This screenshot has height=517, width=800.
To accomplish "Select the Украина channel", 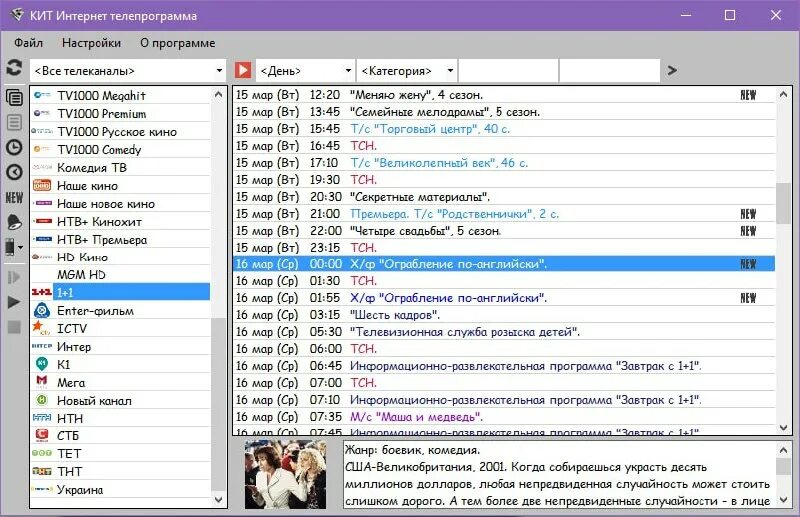I will (x=120, y=489).
